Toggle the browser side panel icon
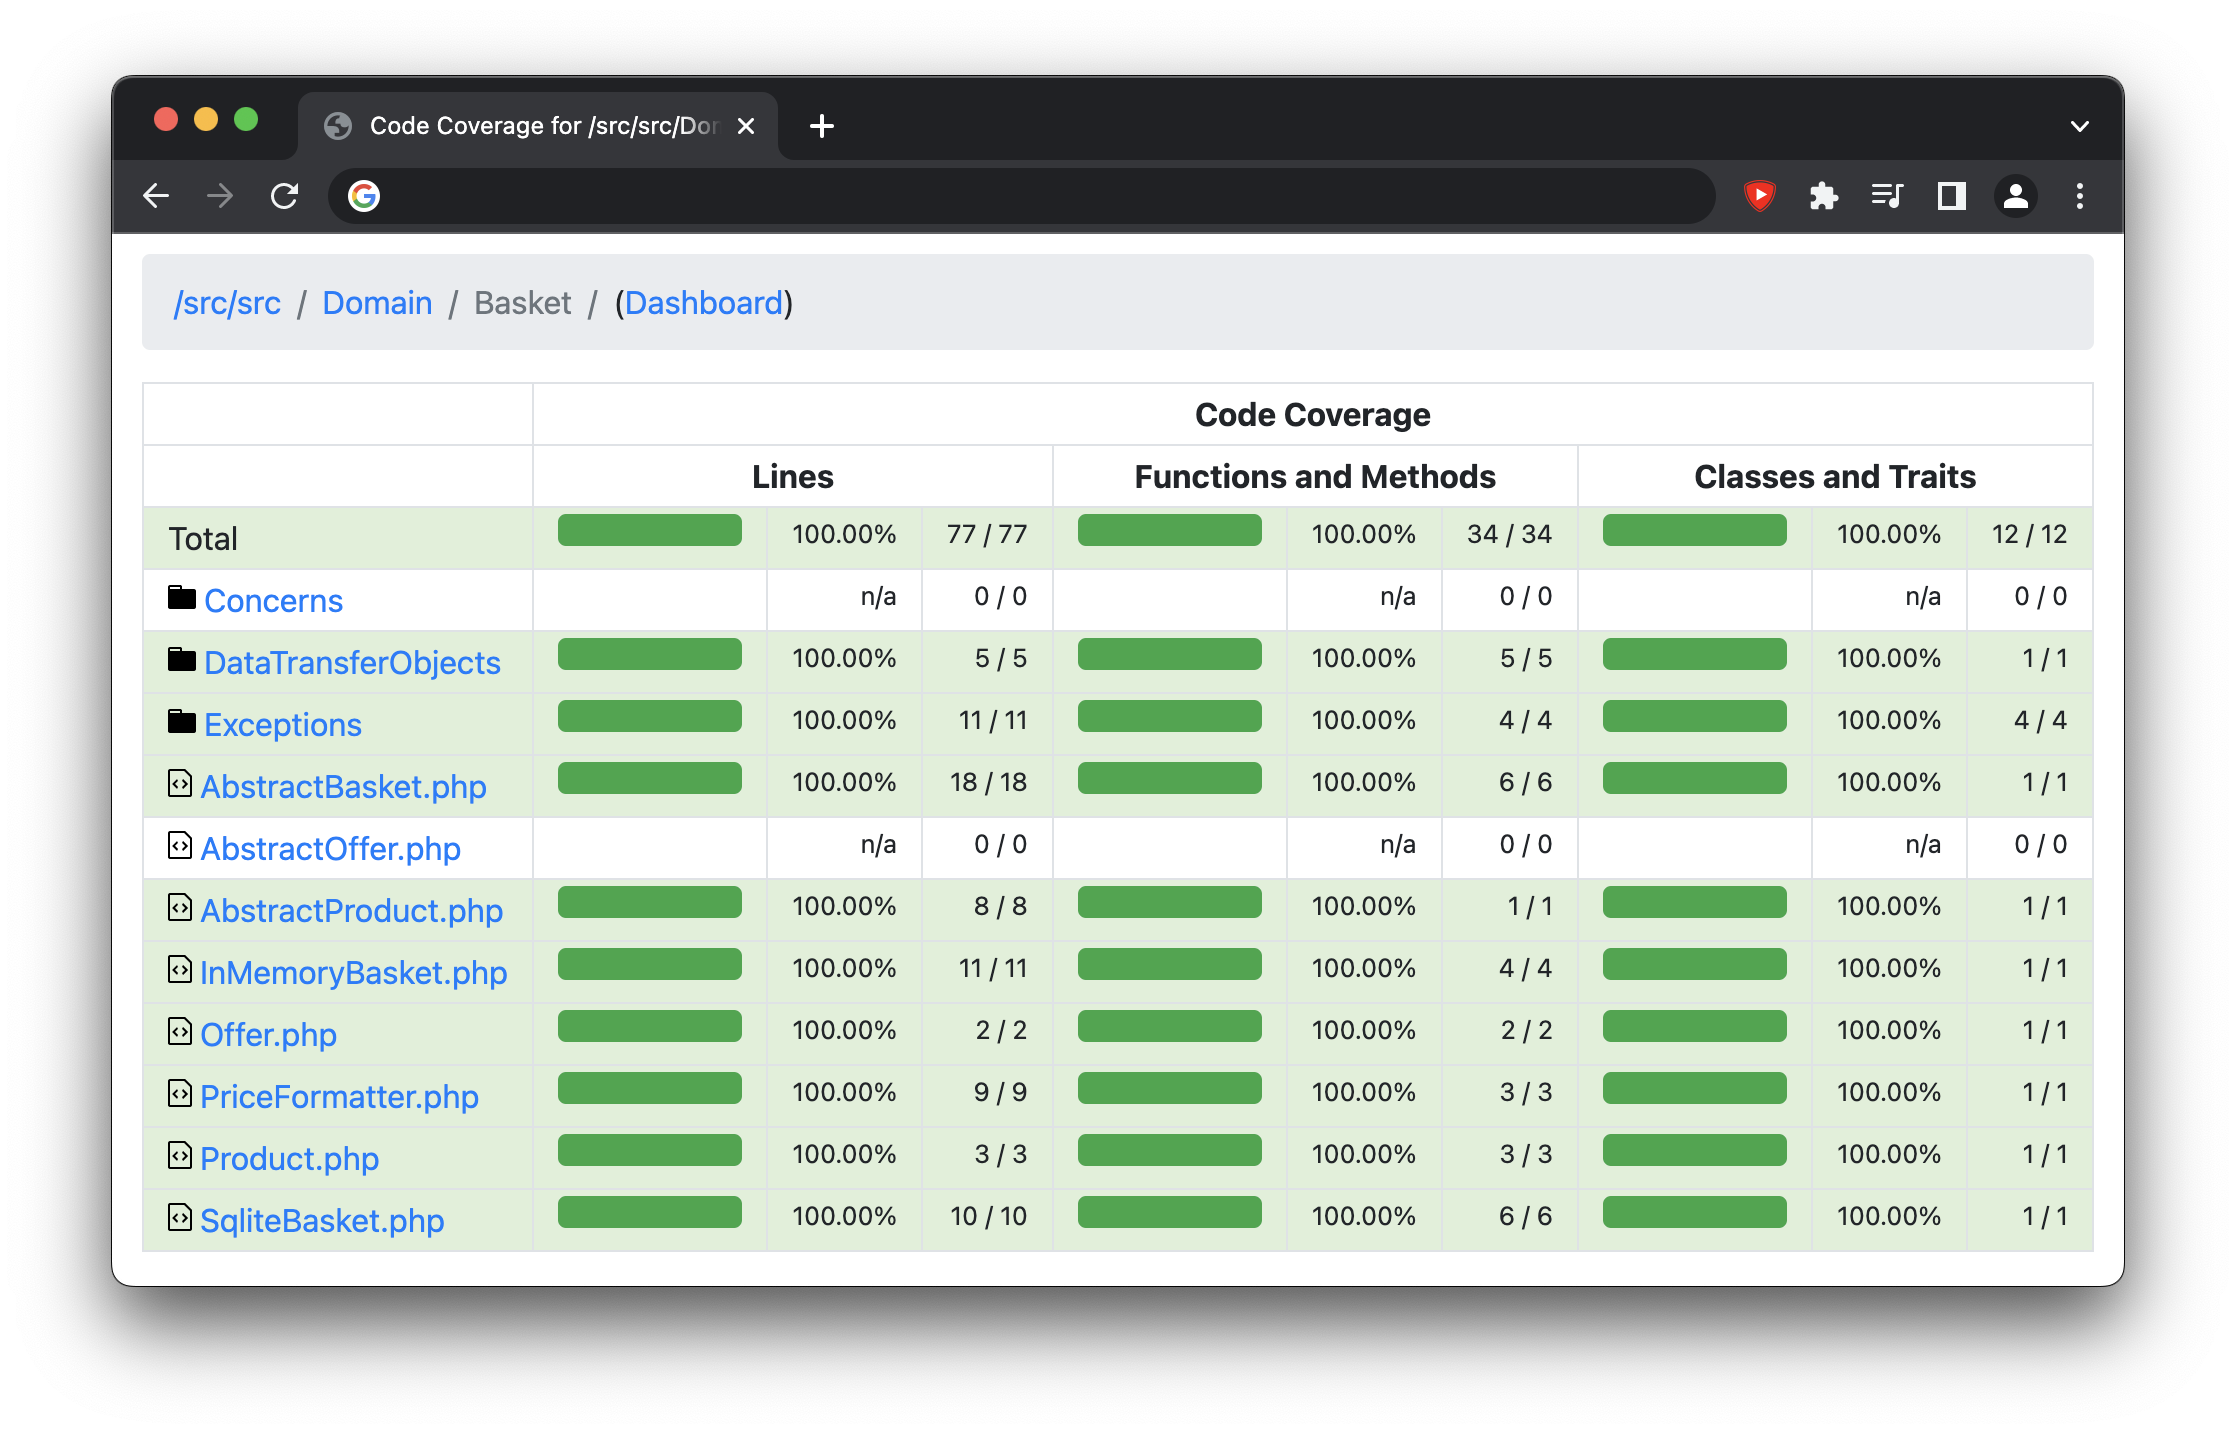The image size is (2236, 1434). pos(1951,196)
